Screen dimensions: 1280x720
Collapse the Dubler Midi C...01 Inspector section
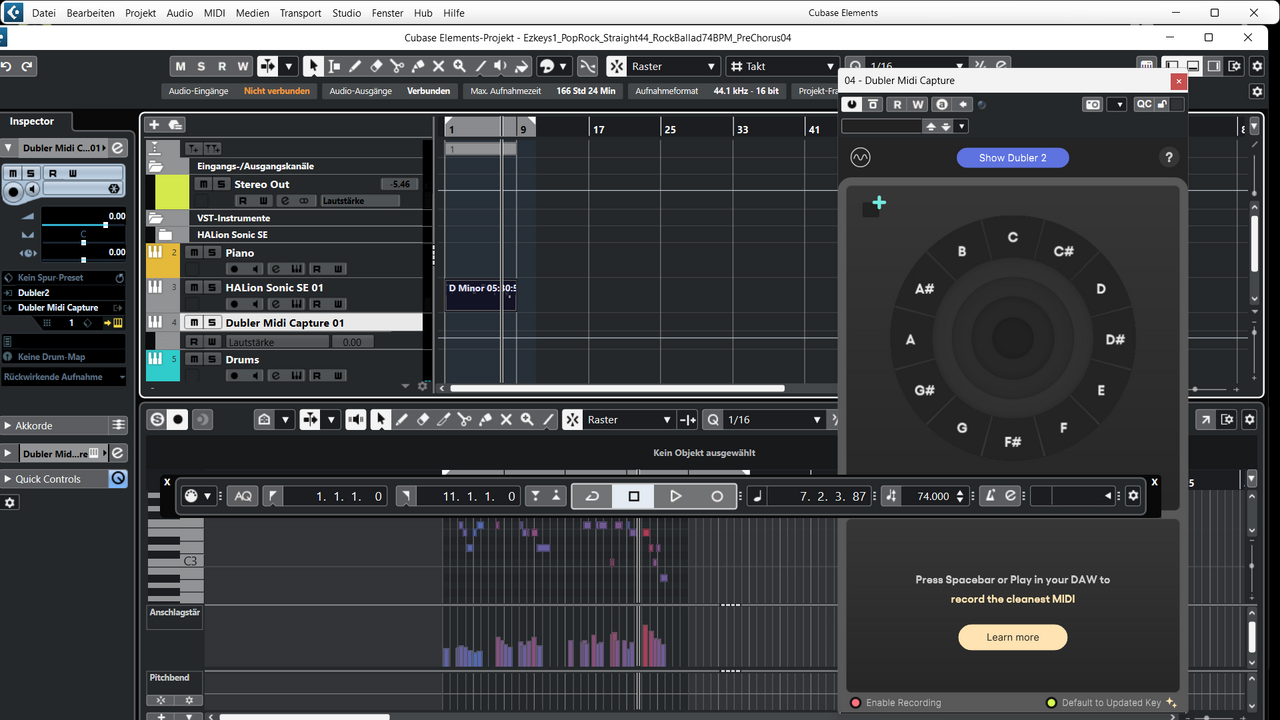[9, 148]
